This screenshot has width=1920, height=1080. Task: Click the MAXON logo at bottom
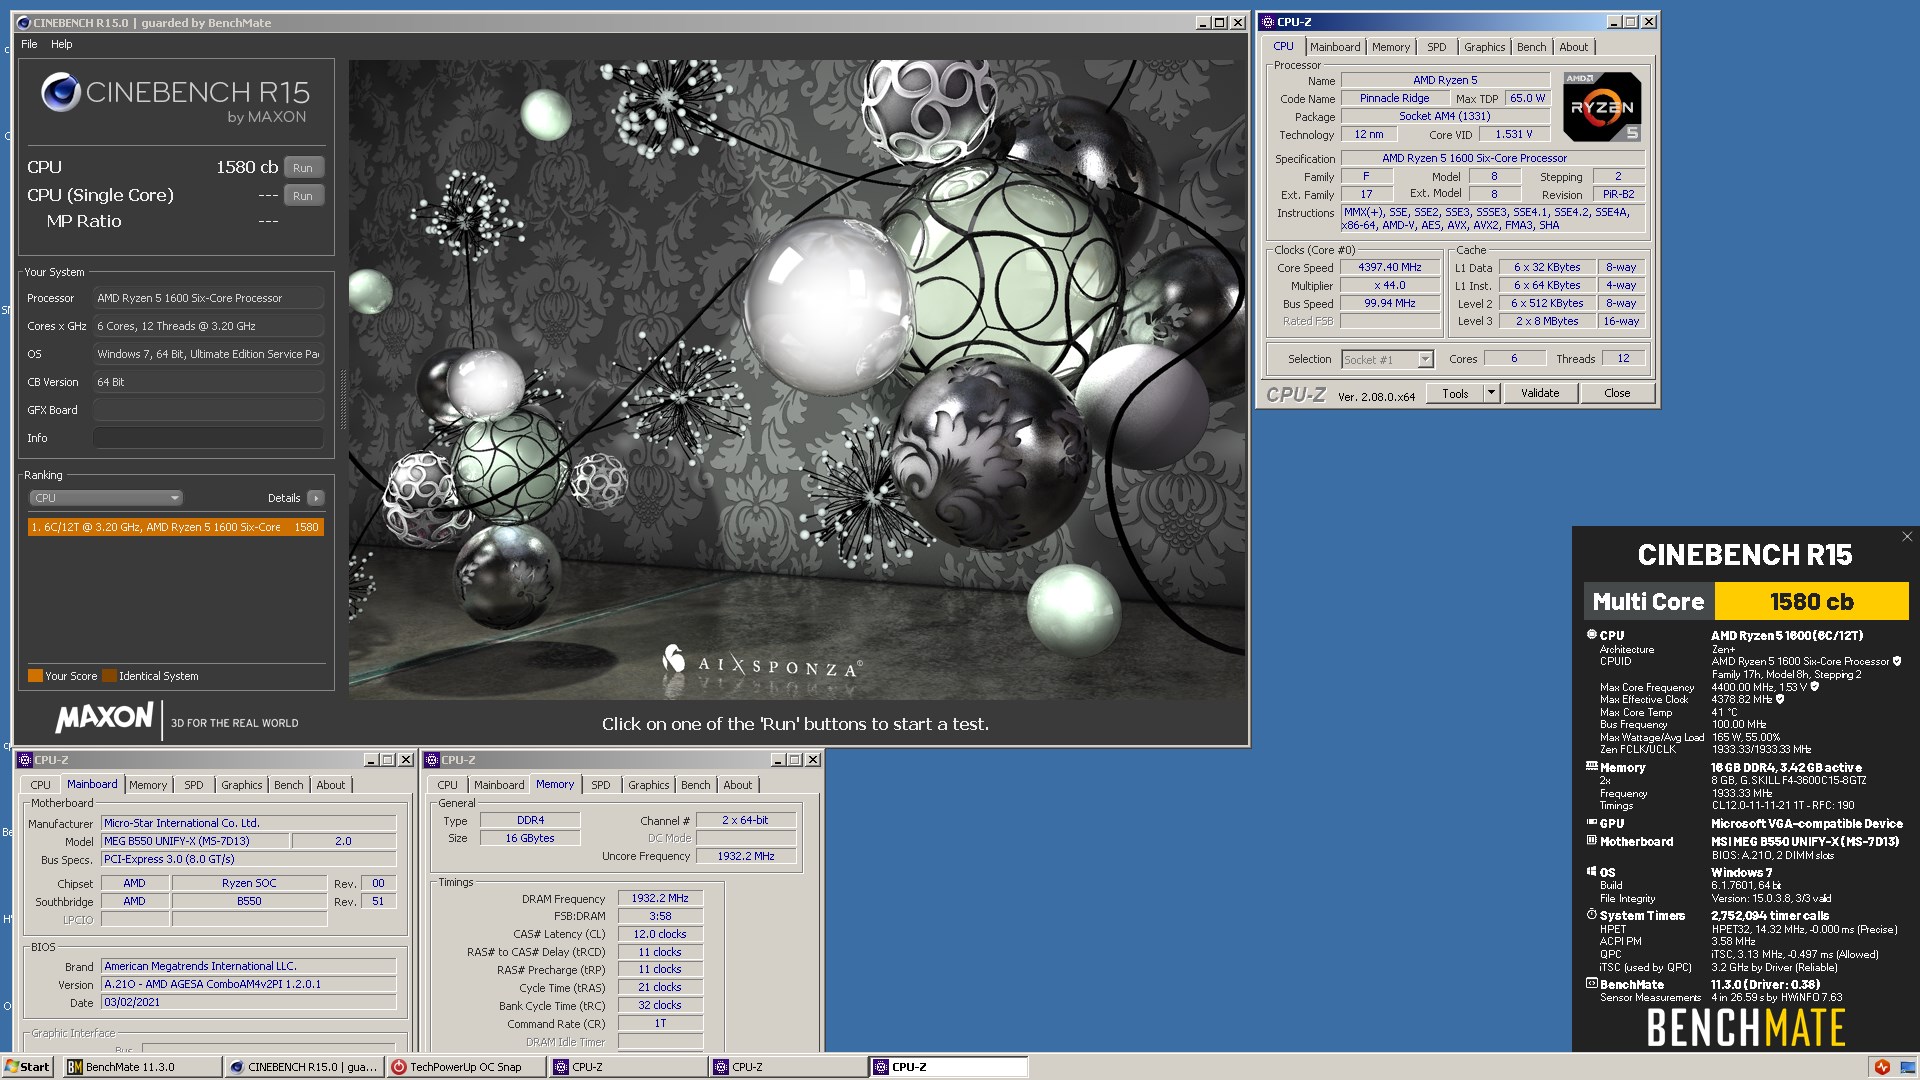105,718
